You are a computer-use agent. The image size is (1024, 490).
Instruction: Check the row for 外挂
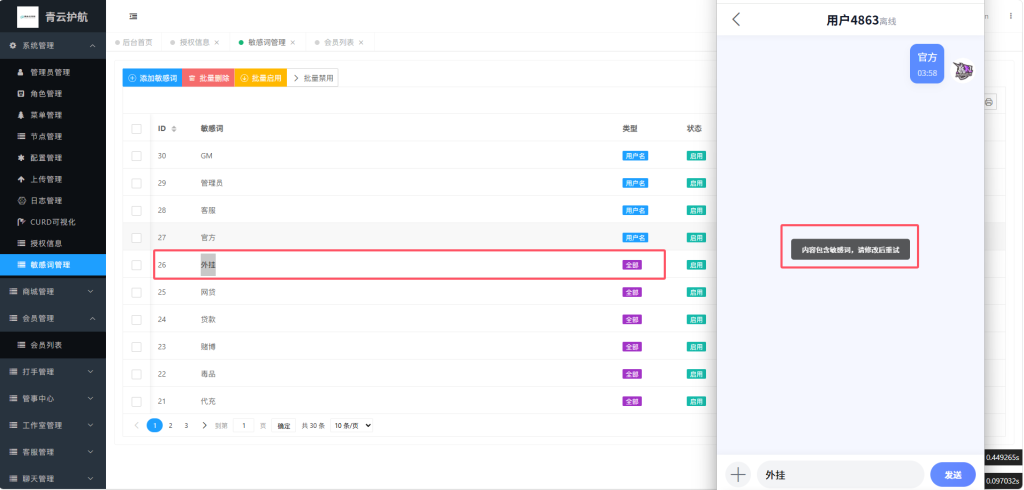tap(136, 265)
